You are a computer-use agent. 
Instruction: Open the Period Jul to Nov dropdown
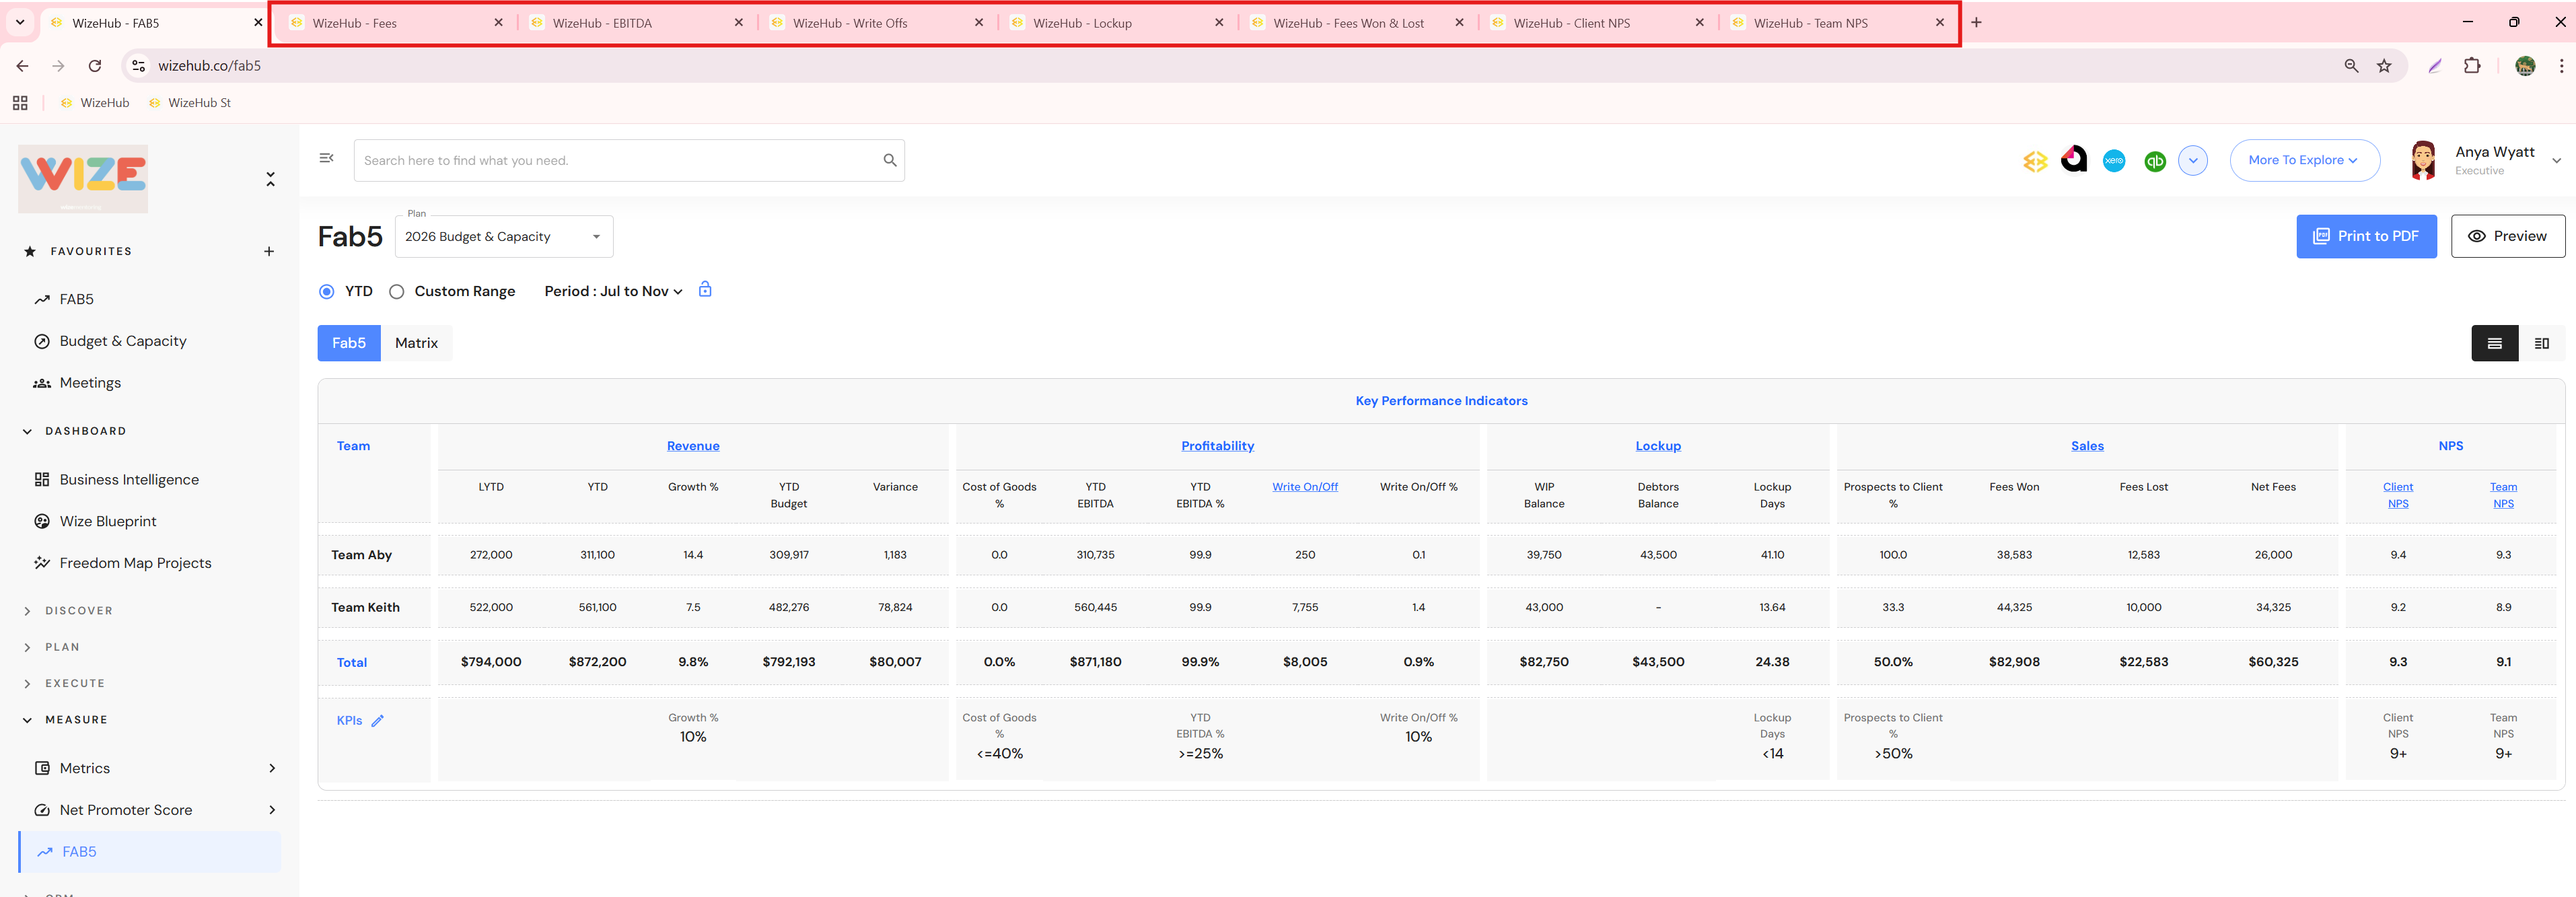coord(613,291)
